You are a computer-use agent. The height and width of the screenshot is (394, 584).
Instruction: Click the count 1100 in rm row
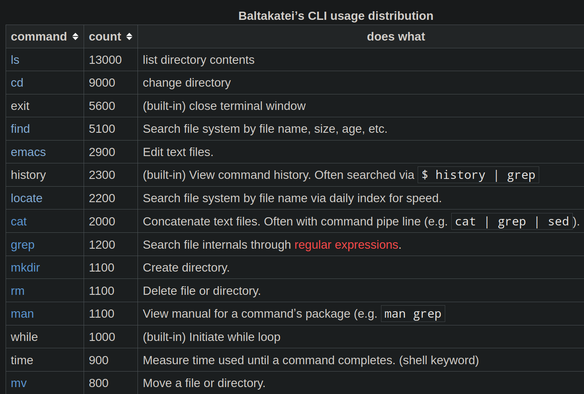102,291
